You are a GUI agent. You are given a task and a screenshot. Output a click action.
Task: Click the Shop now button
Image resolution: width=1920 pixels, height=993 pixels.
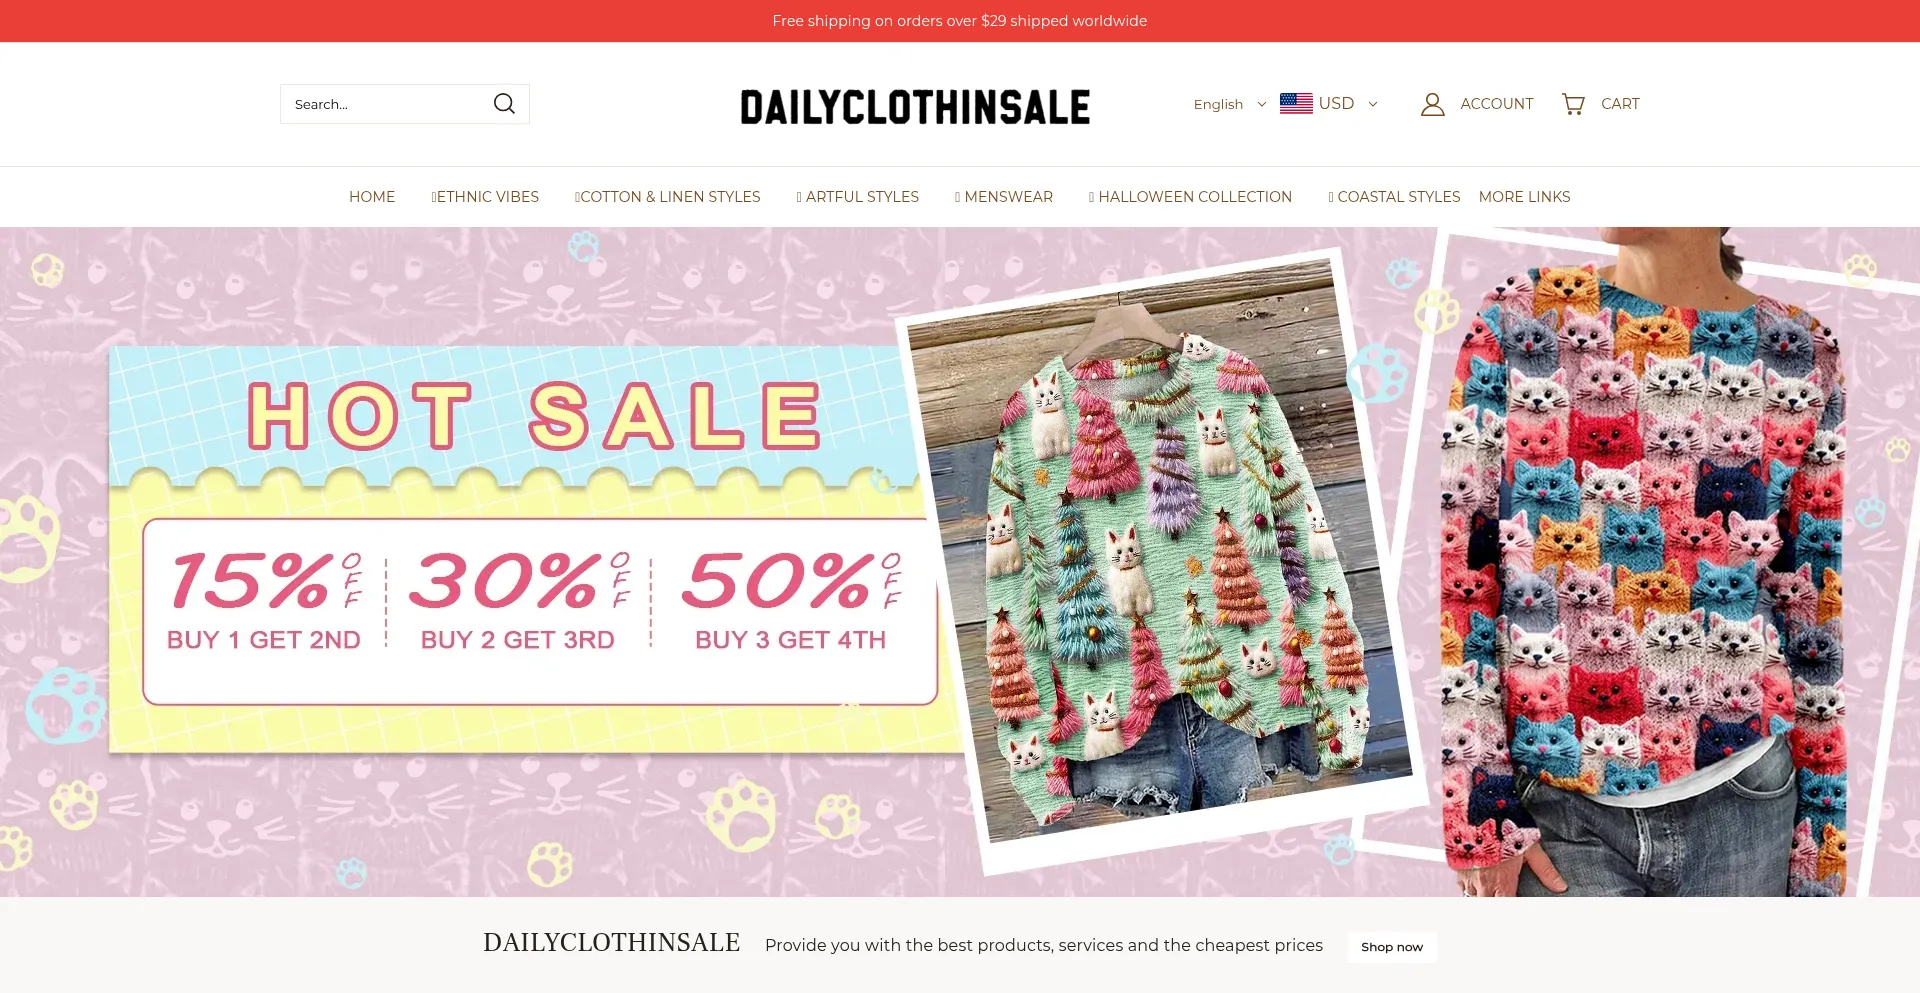[1392, 947]
